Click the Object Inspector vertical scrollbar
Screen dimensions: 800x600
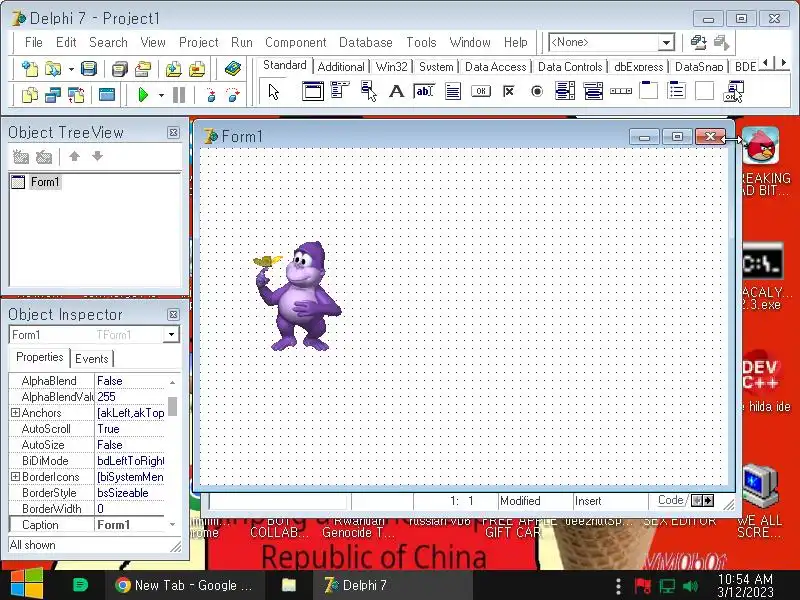(172, 453)
